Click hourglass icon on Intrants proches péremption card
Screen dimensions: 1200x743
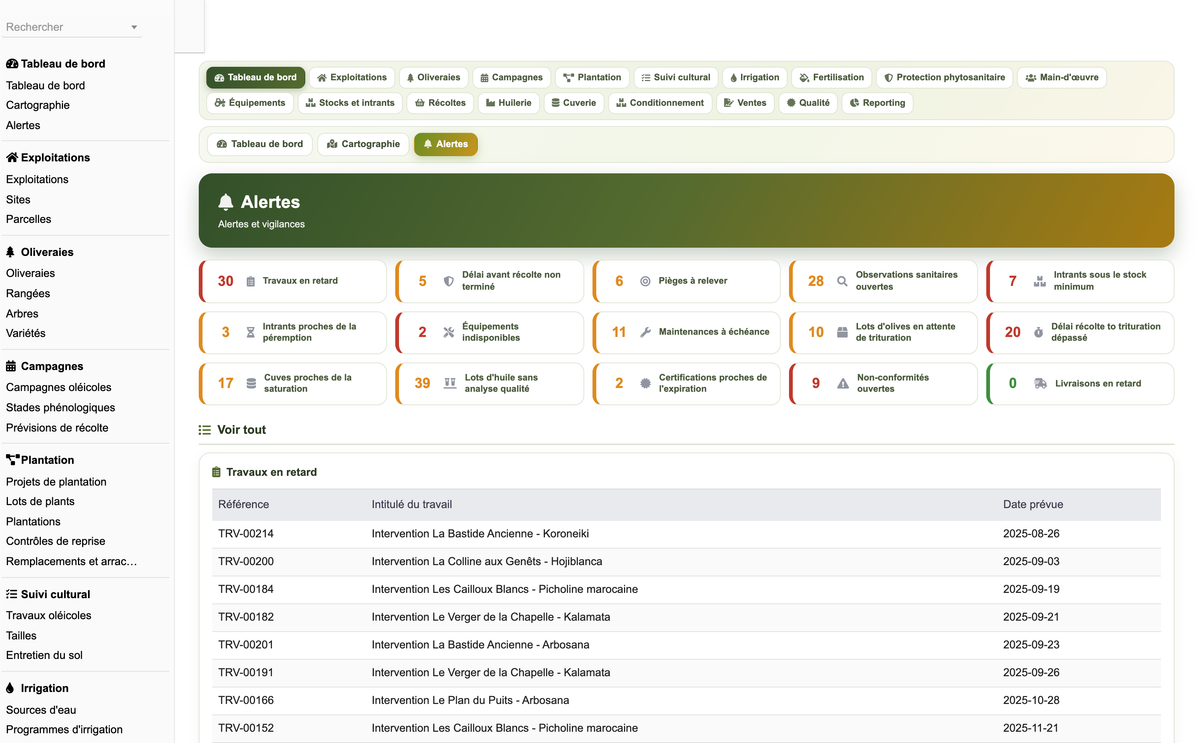[251, 332]
